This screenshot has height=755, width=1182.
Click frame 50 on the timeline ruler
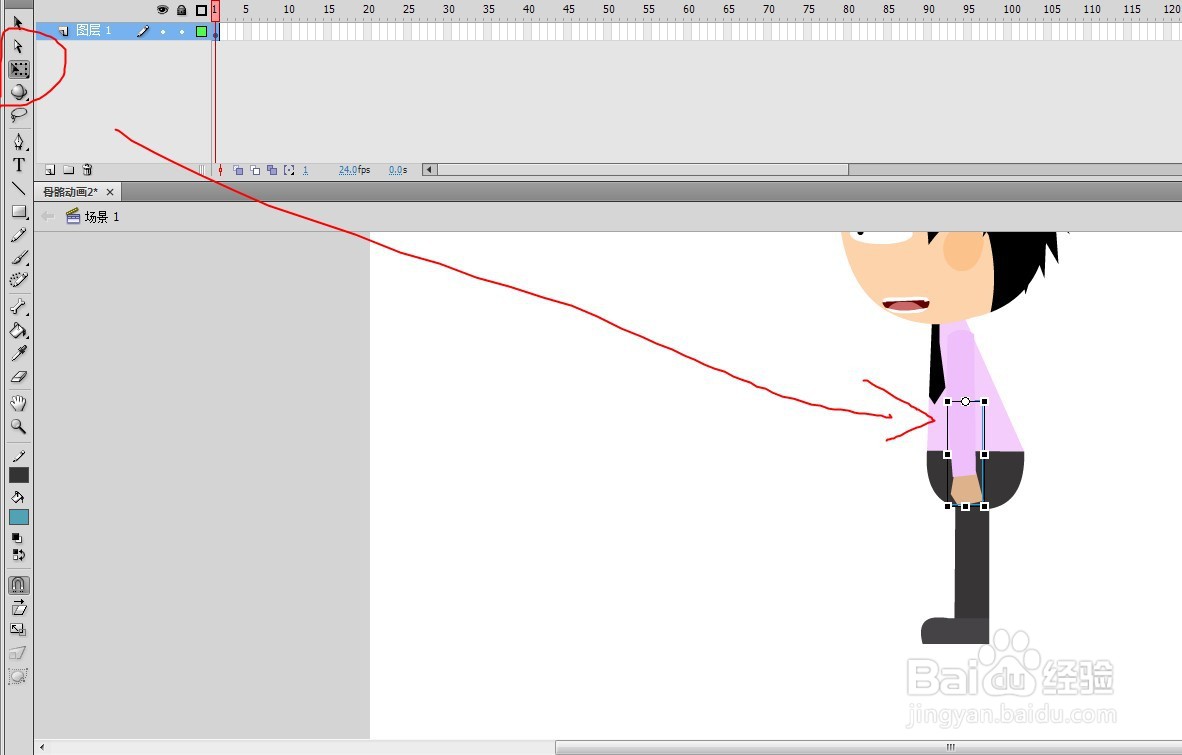tap(608, 9)
